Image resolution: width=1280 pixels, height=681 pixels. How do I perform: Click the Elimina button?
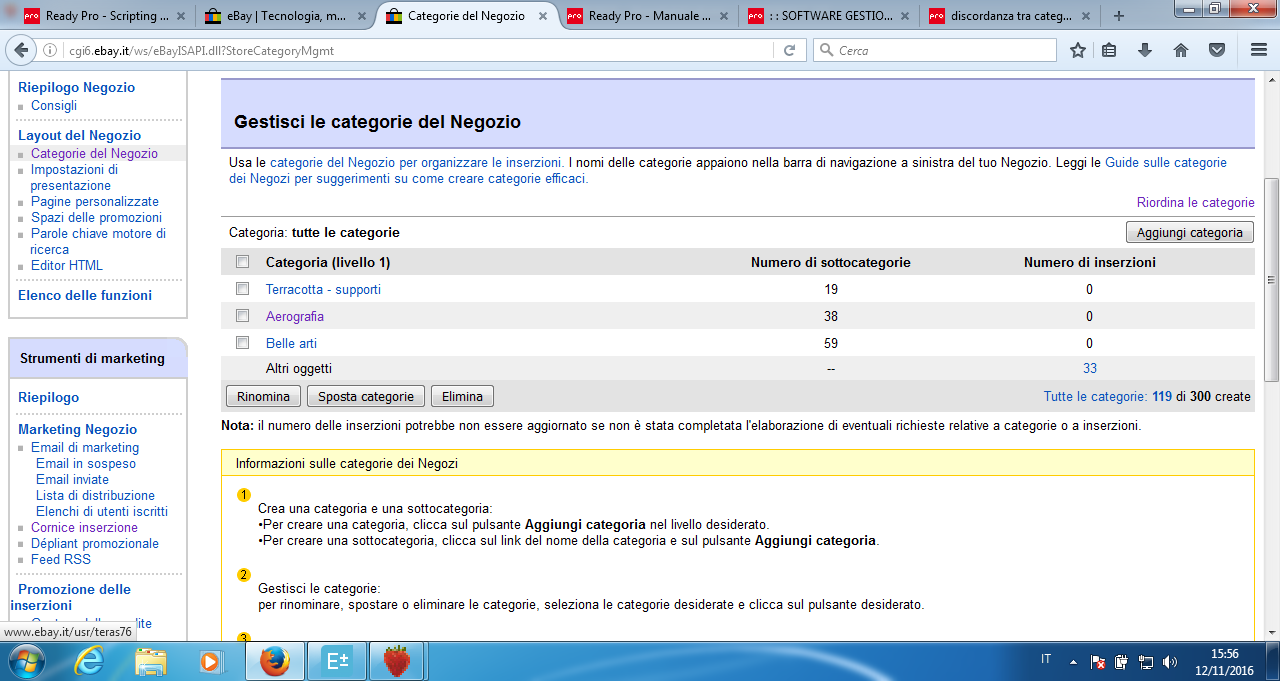[462, 396]
